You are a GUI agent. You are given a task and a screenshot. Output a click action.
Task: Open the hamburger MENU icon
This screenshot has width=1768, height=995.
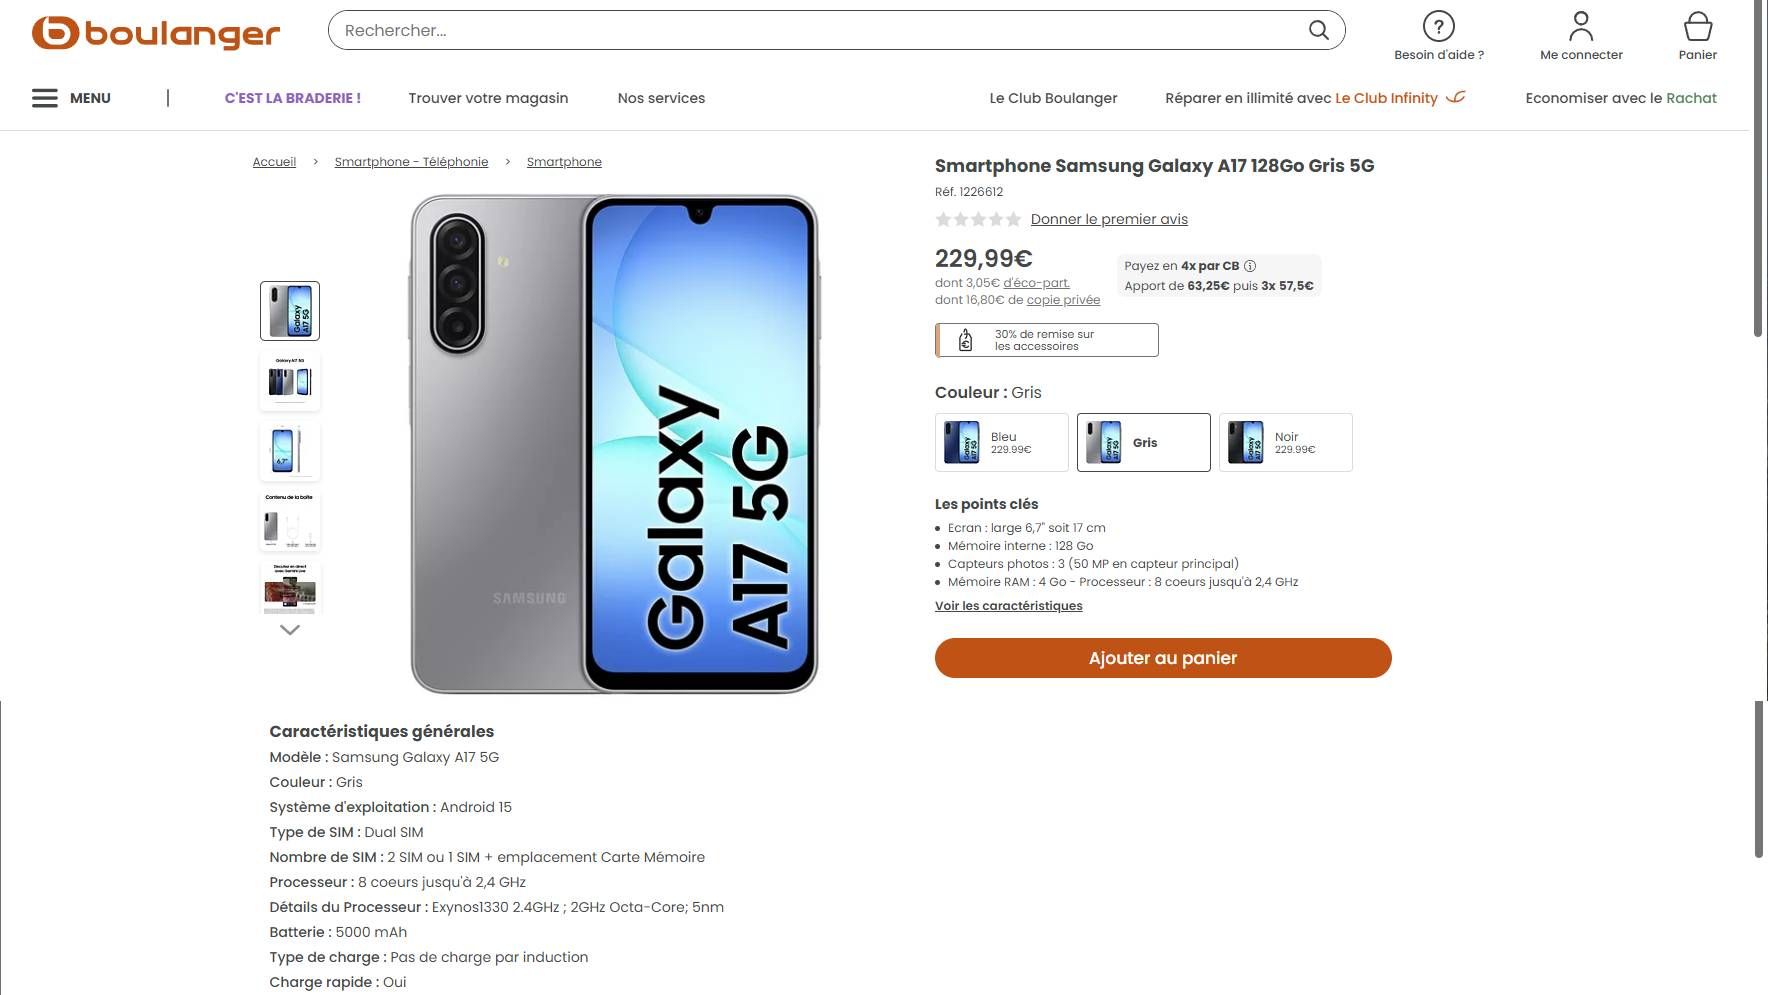tap(45, 97)
